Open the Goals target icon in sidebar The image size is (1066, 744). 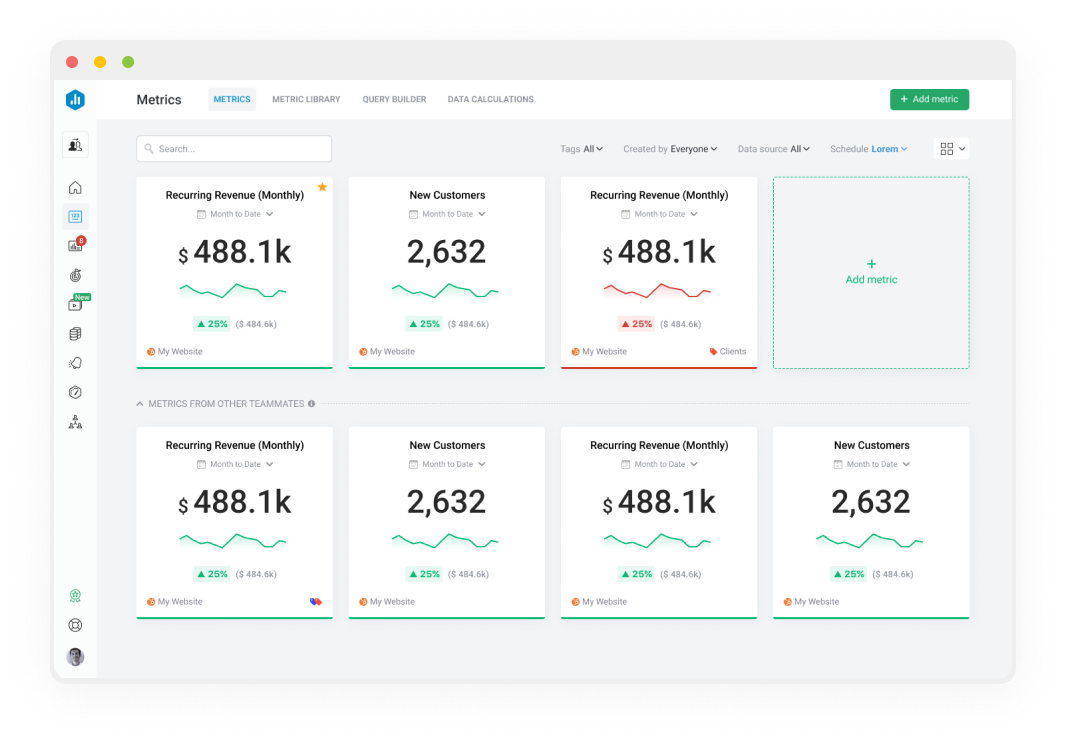click(75, 275)
